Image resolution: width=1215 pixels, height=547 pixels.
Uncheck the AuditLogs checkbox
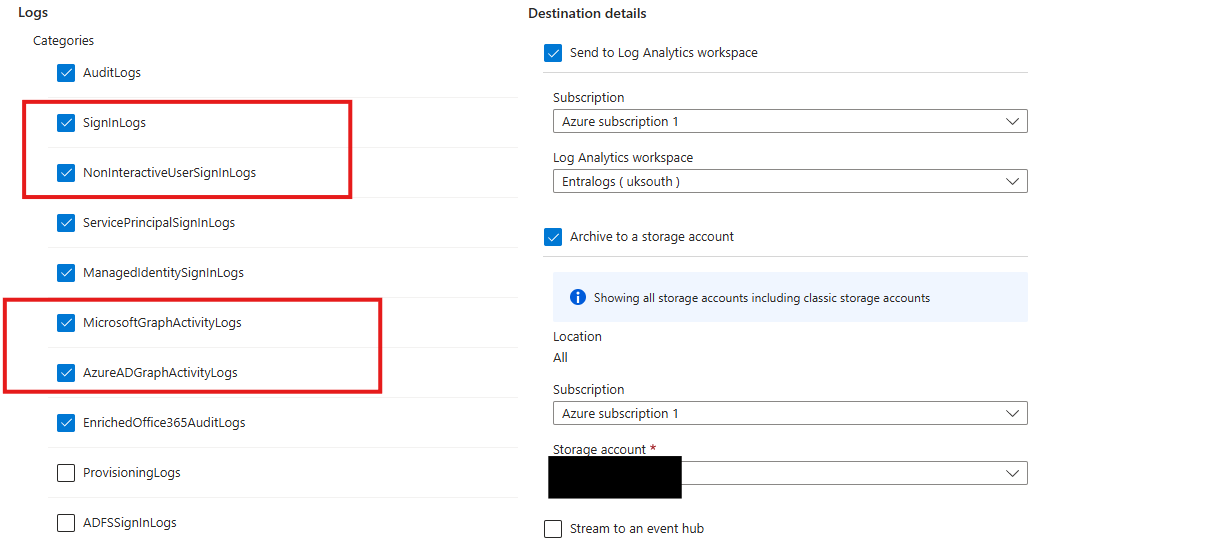[66, 73]
